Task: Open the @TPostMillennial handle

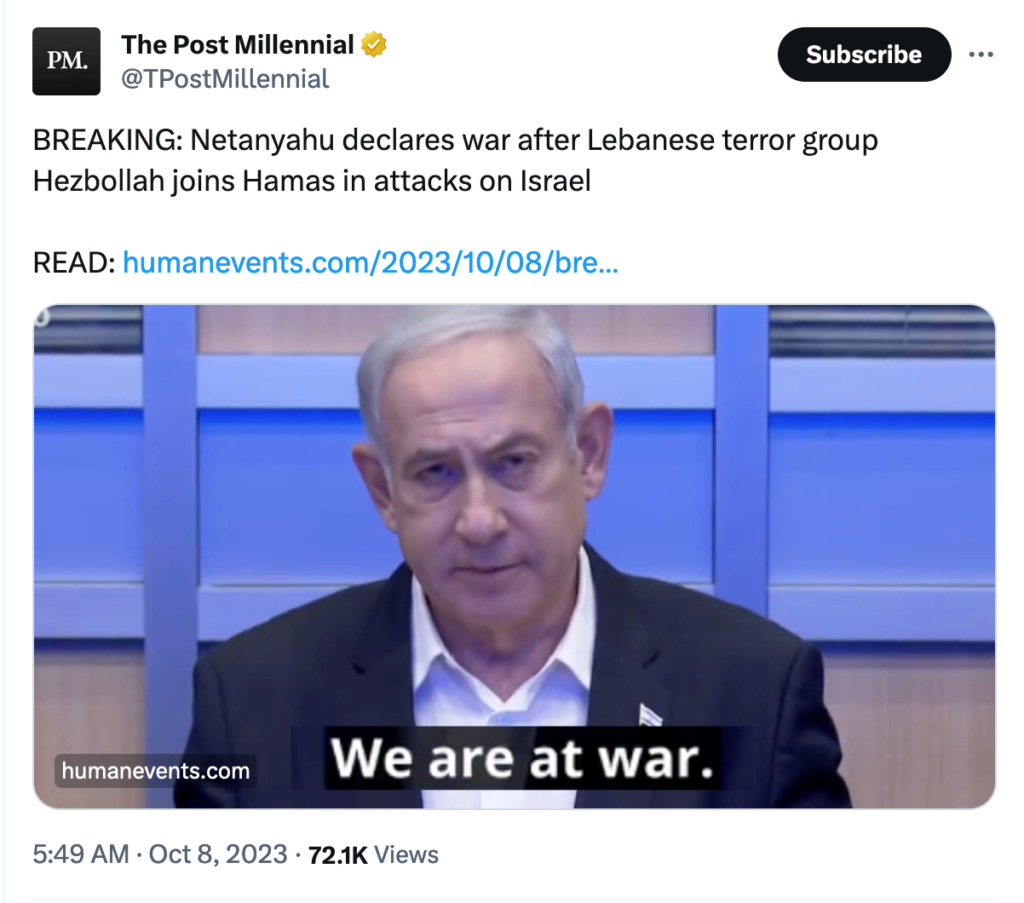Action: (225, 79)
